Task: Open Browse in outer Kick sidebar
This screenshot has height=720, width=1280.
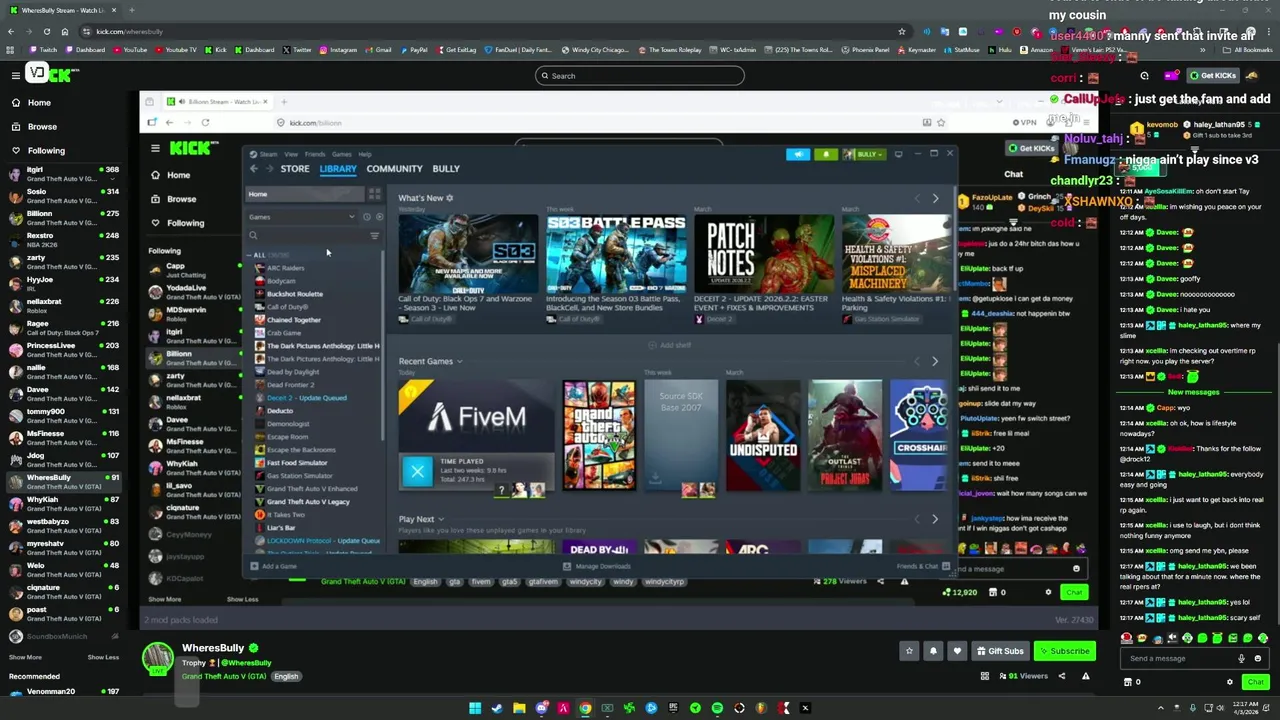Action: click(42, 127)
